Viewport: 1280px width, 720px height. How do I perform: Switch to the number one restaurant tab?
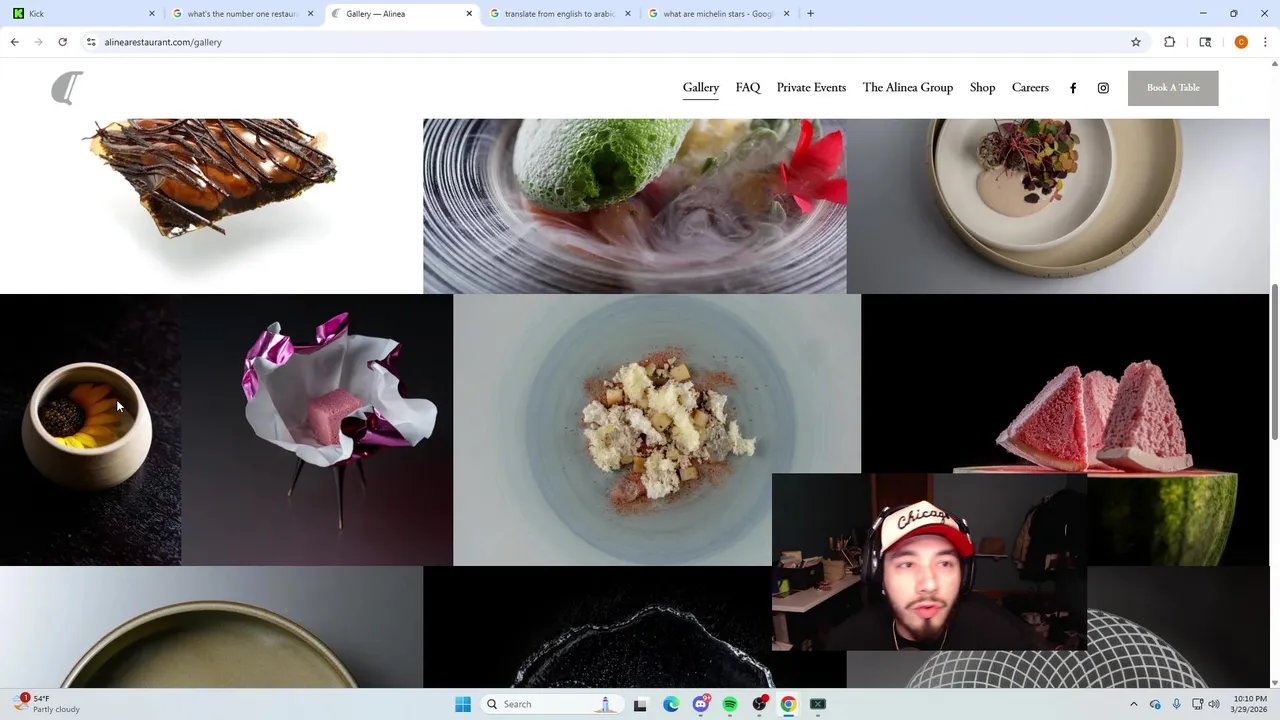coord(243,13)
